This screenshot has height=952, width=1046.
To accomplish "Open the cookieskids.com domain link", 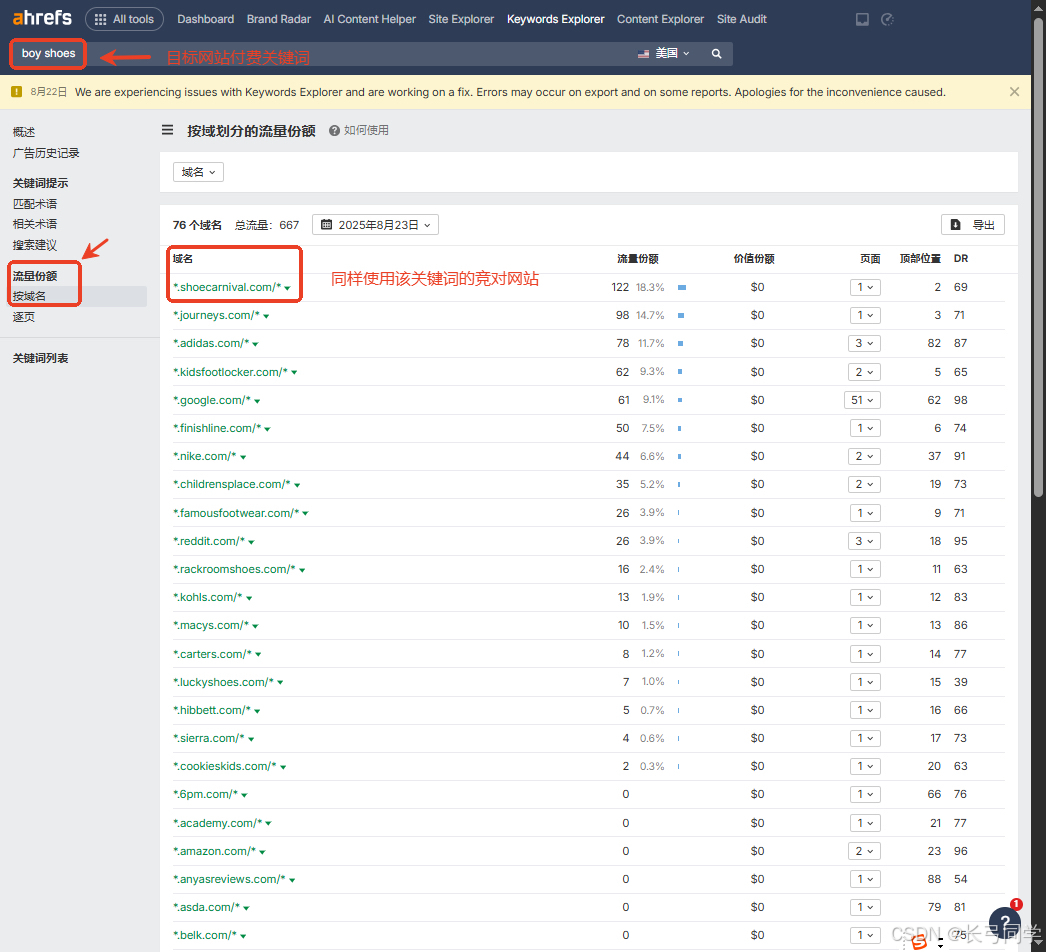I will [x=225, y=766].
